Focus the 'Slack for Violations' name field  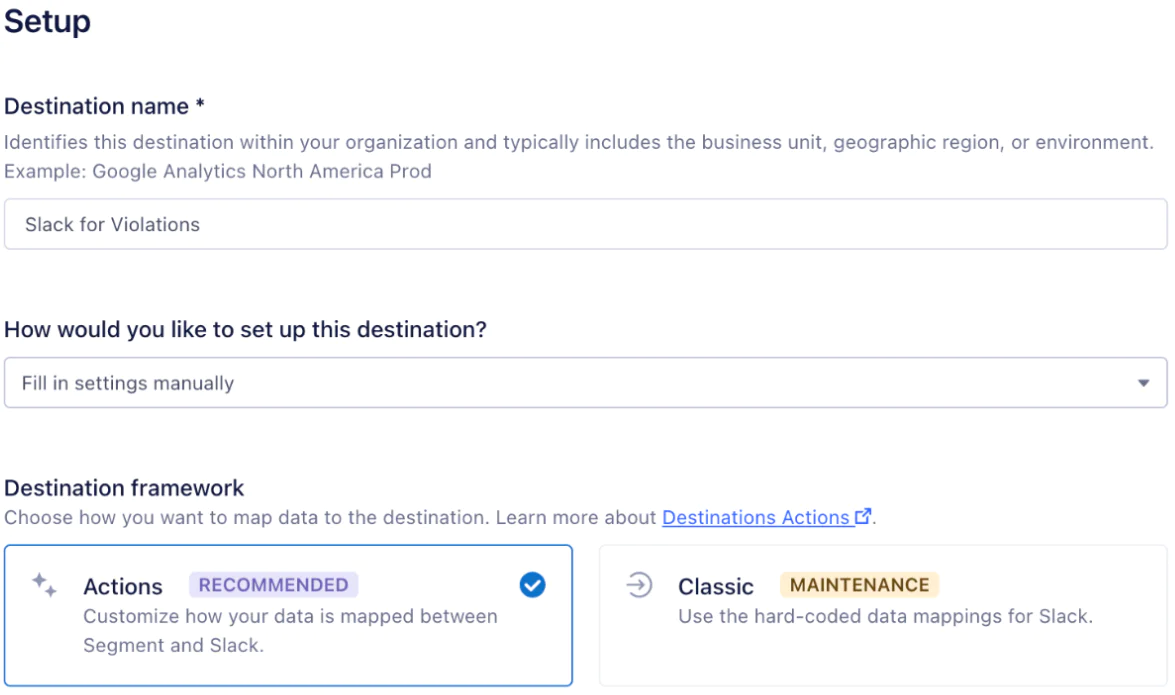point(585,224)
